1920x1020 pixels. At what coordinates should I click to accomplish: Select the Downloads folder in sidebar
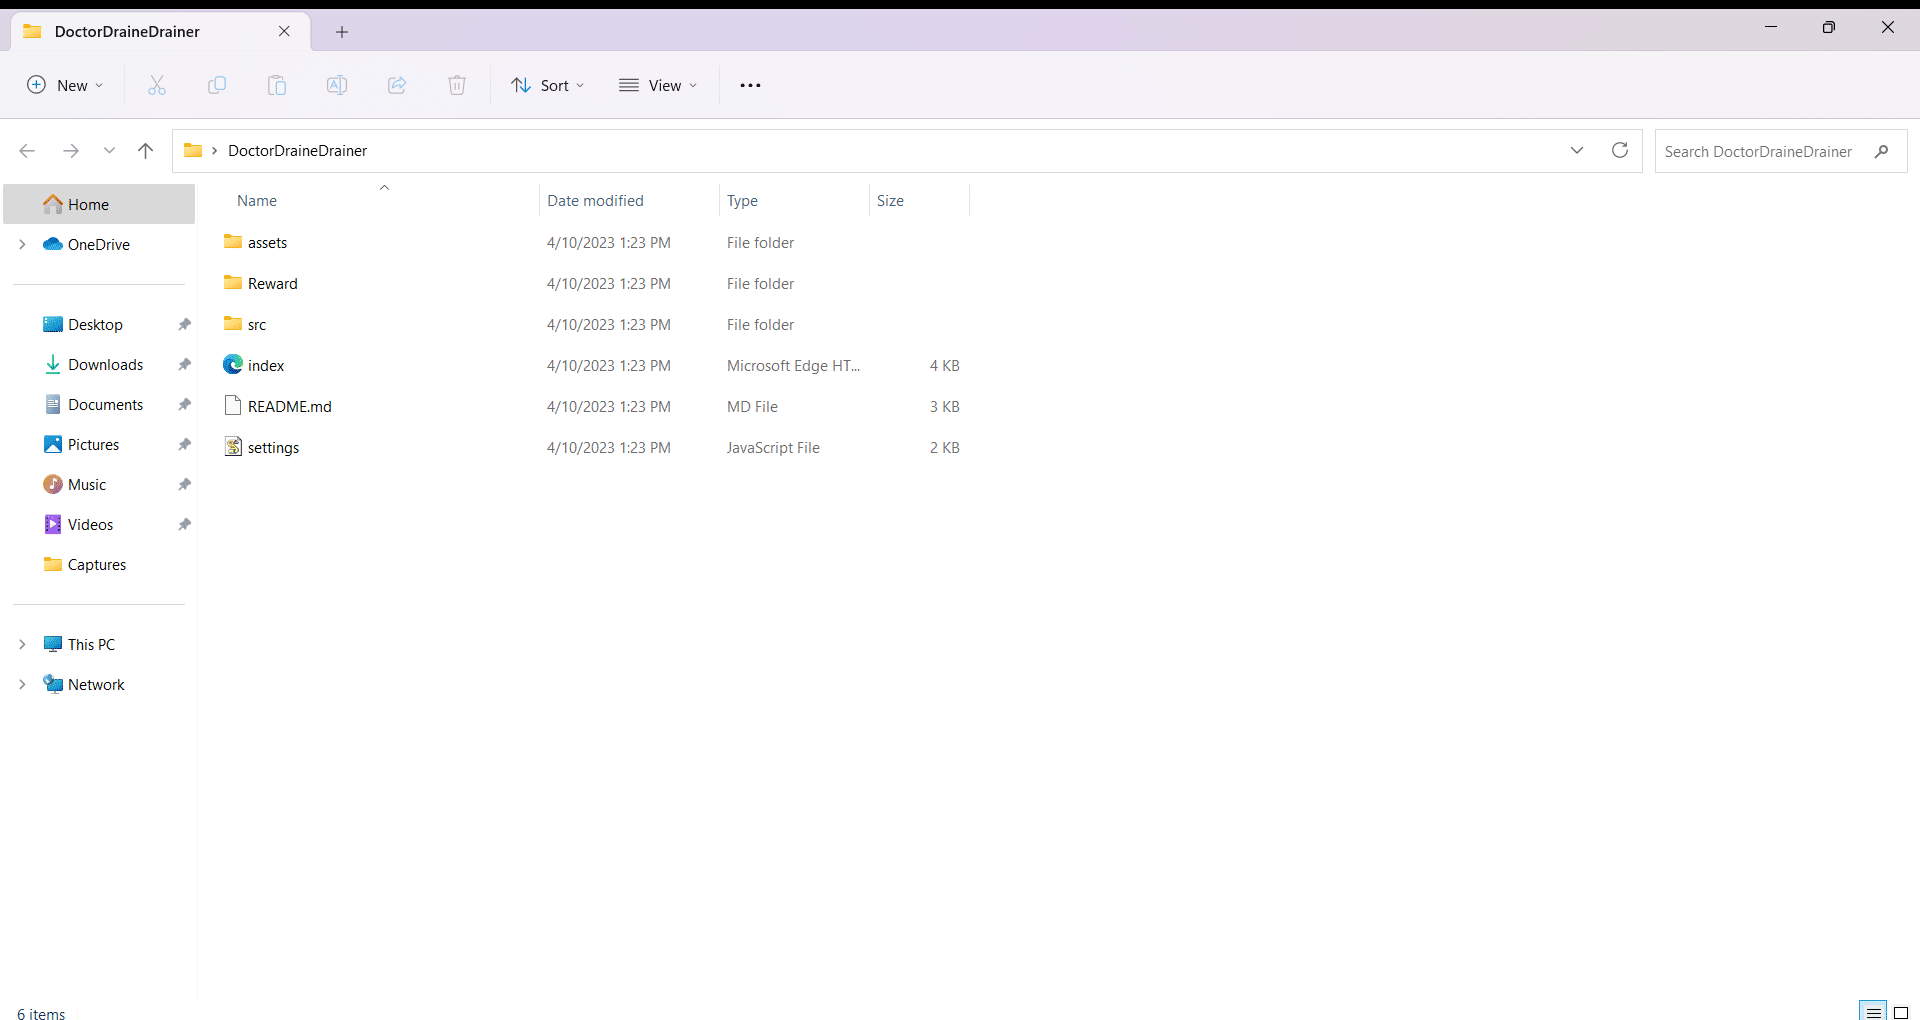tap(105, 365)
